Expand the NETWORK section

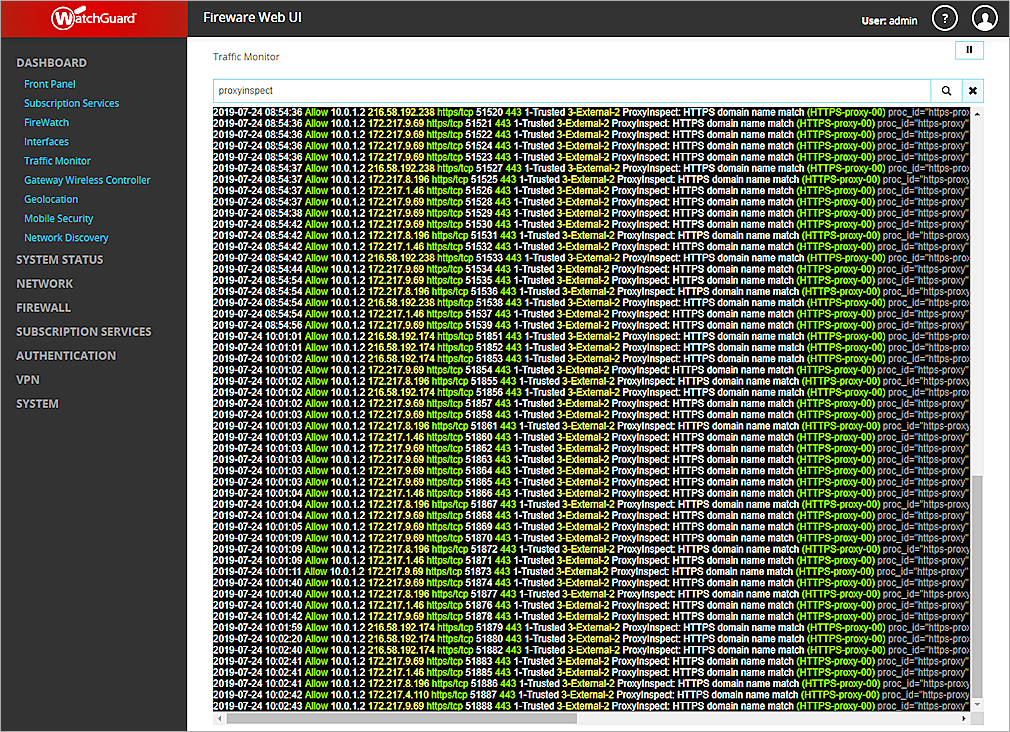(44, 283)
